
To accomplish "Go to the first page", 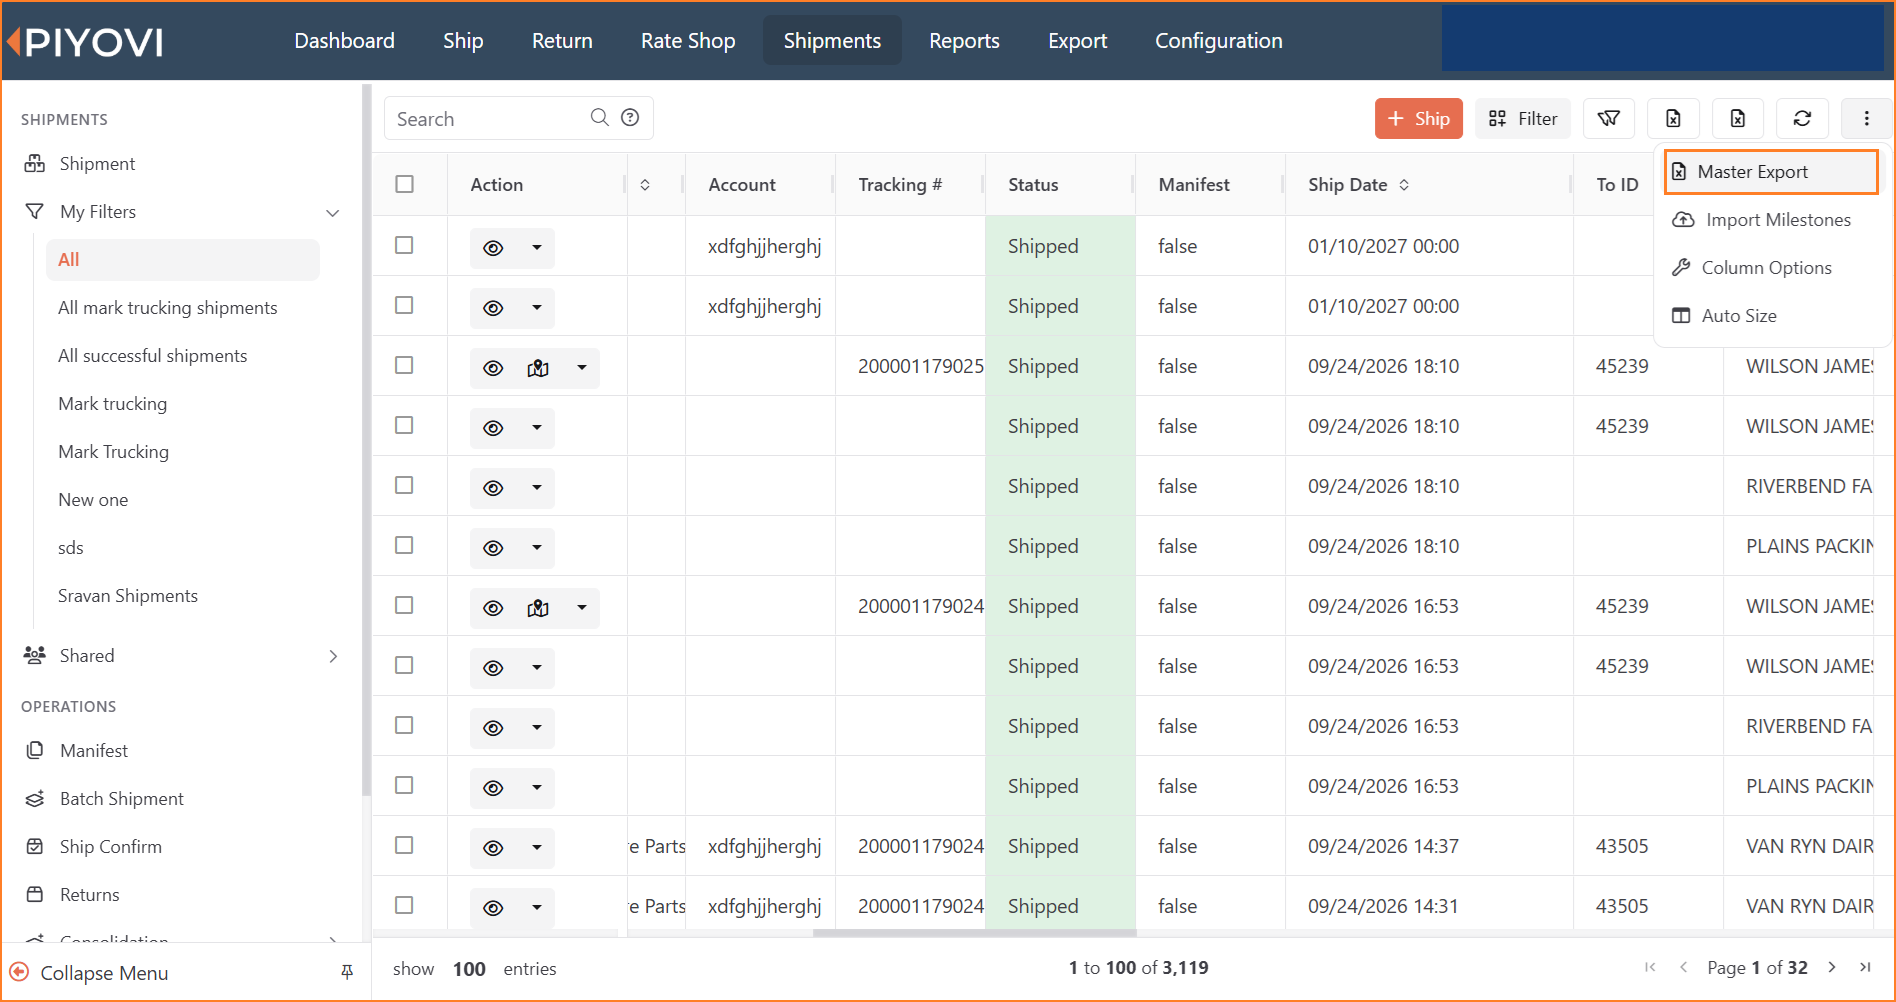I will point(1650,967).
